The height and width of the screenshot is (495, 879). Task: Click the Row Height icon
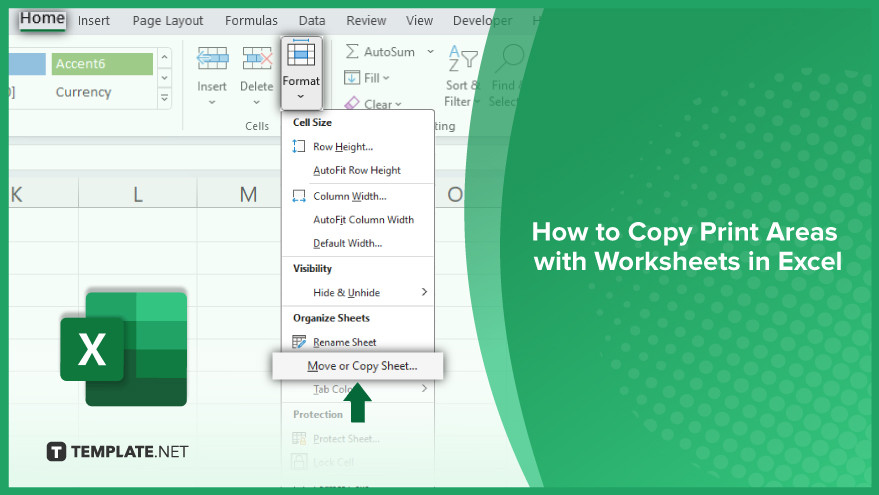(x=298, y=147)
